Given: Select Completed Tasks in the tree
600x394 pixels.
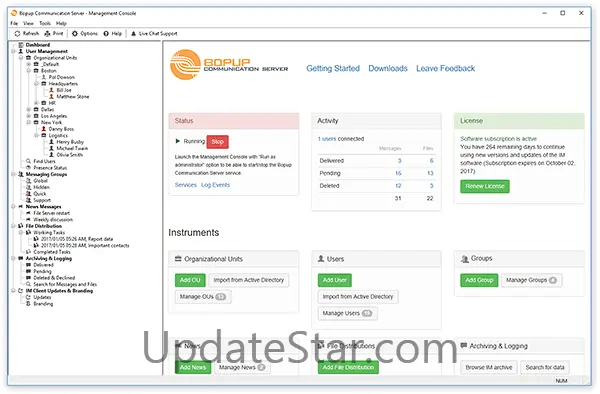Looking at the screenshot, I should (52, 252).
